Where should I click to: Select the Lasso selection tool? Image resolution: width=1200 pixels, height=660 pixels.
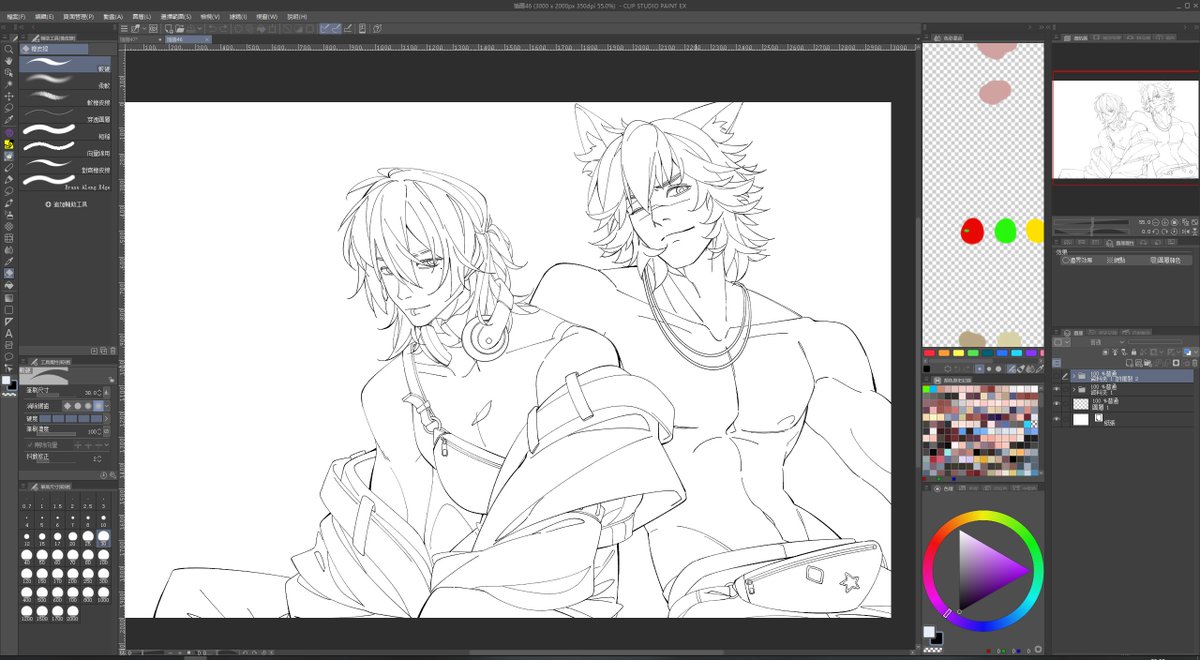pos(9,108)
